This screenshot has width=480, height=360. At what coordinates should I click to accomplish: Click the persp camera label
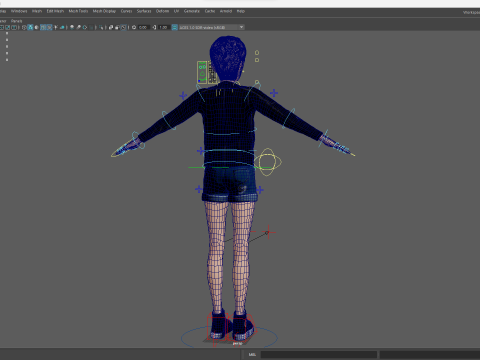click(x=237, y=343)
